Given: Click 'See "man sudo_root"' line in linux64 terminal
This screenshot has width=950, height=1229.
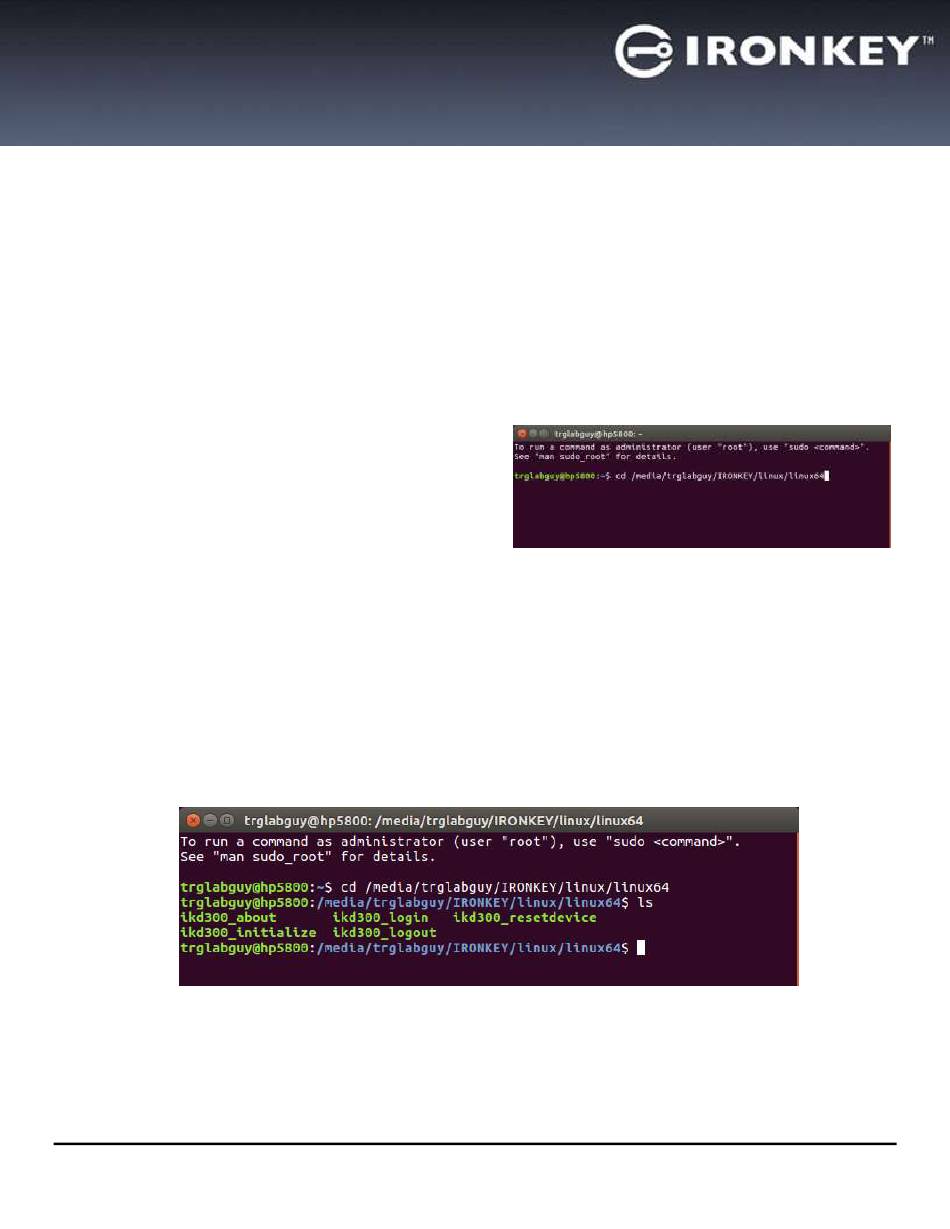Looking at the screenshot, I should (x=310, y=857).
